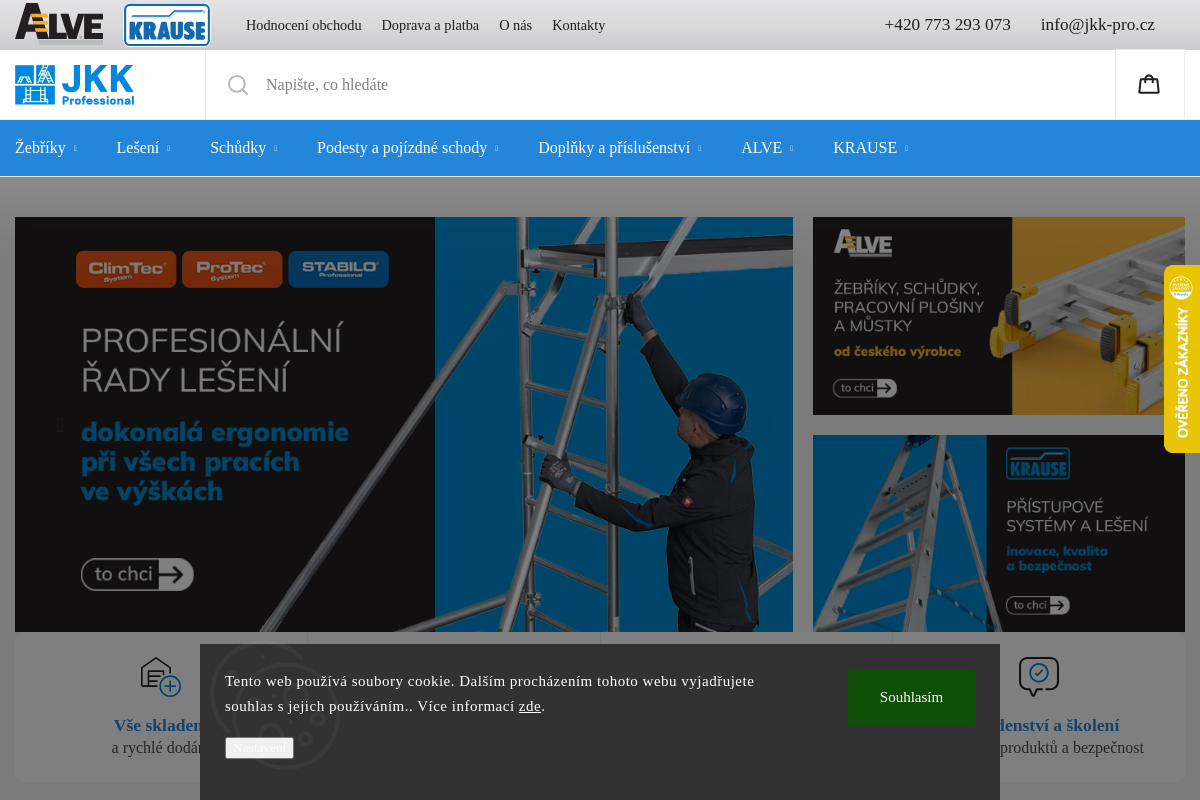Viewport: 1200px width, 800px height.
Task: Follow the 'zde' cookie info link
Action: (x=530, y=706)
